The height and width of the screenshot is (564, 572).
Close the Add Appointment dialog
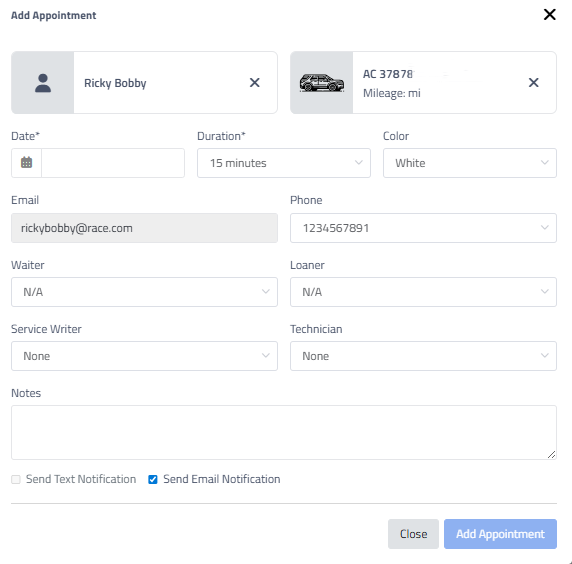tap(549, 15)
